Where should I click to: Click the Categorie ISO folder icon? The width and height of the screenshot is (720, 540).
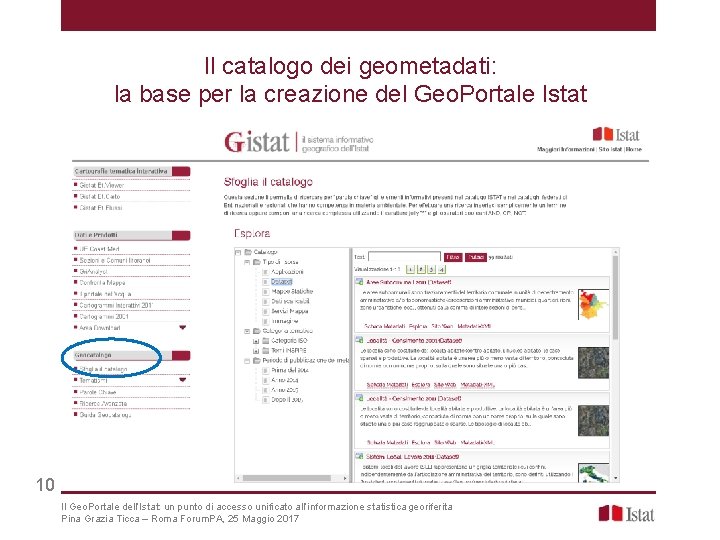[265, 341]
